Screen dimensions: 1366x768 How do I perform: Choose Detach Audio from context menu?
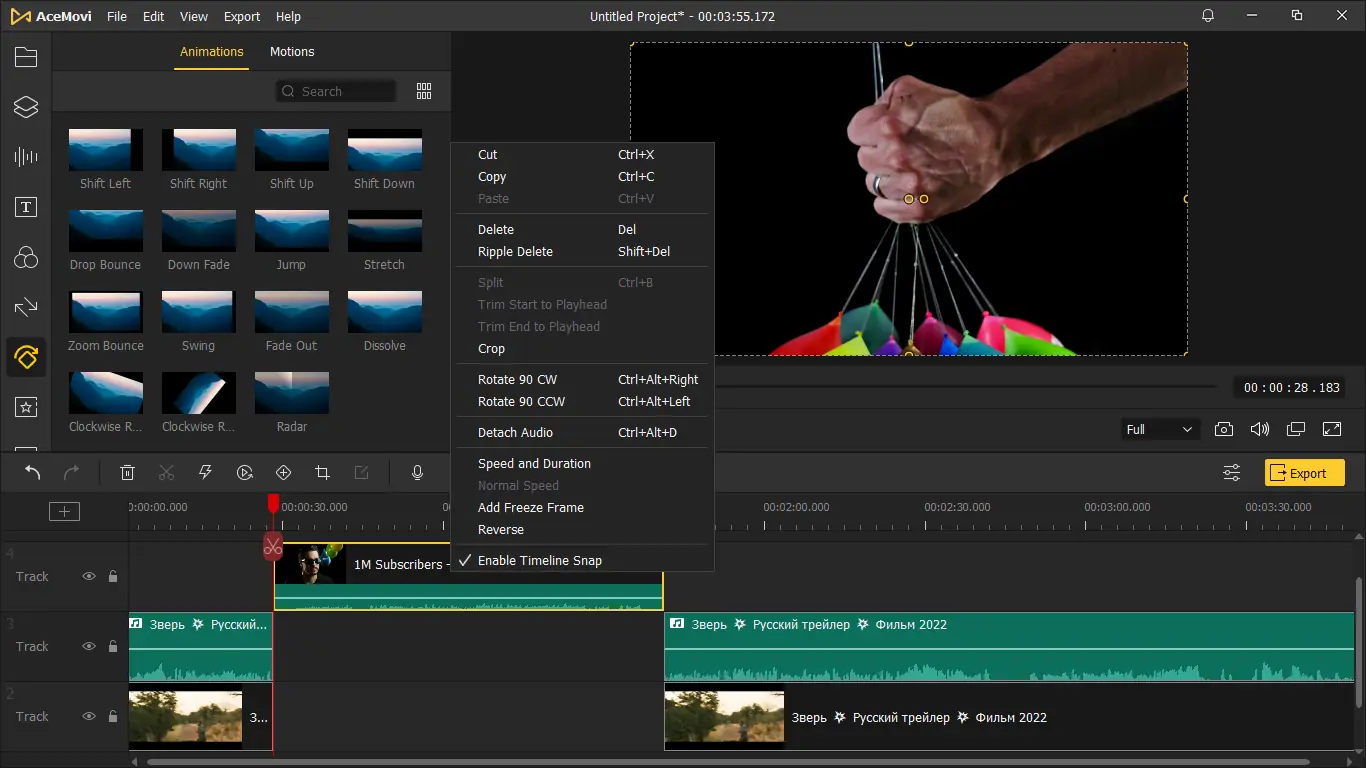click(x=515, y=433)
